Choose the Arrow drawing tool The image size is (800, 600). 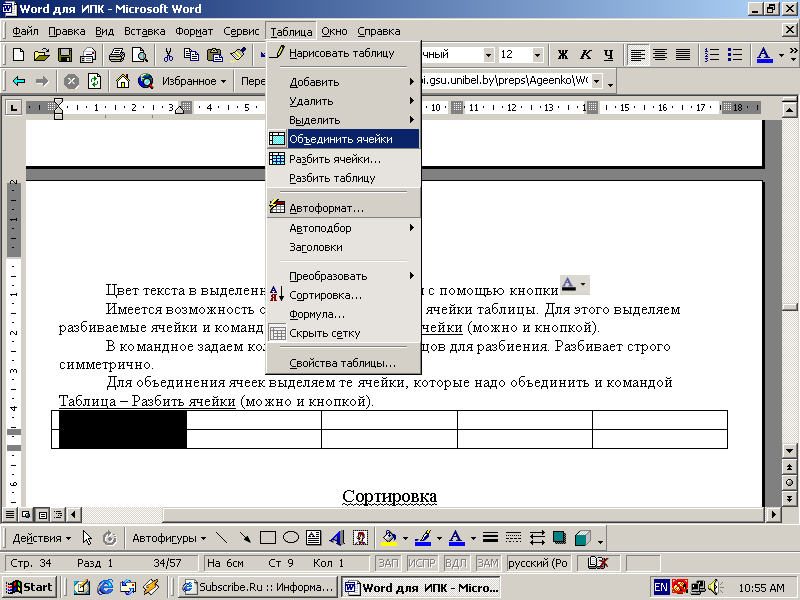click(245, 538)
